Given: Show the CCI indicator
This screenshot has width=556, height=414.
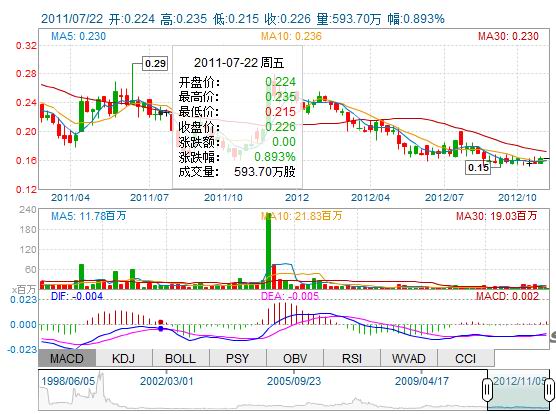Looking at the screenshot, I should (x=466, y=358).
